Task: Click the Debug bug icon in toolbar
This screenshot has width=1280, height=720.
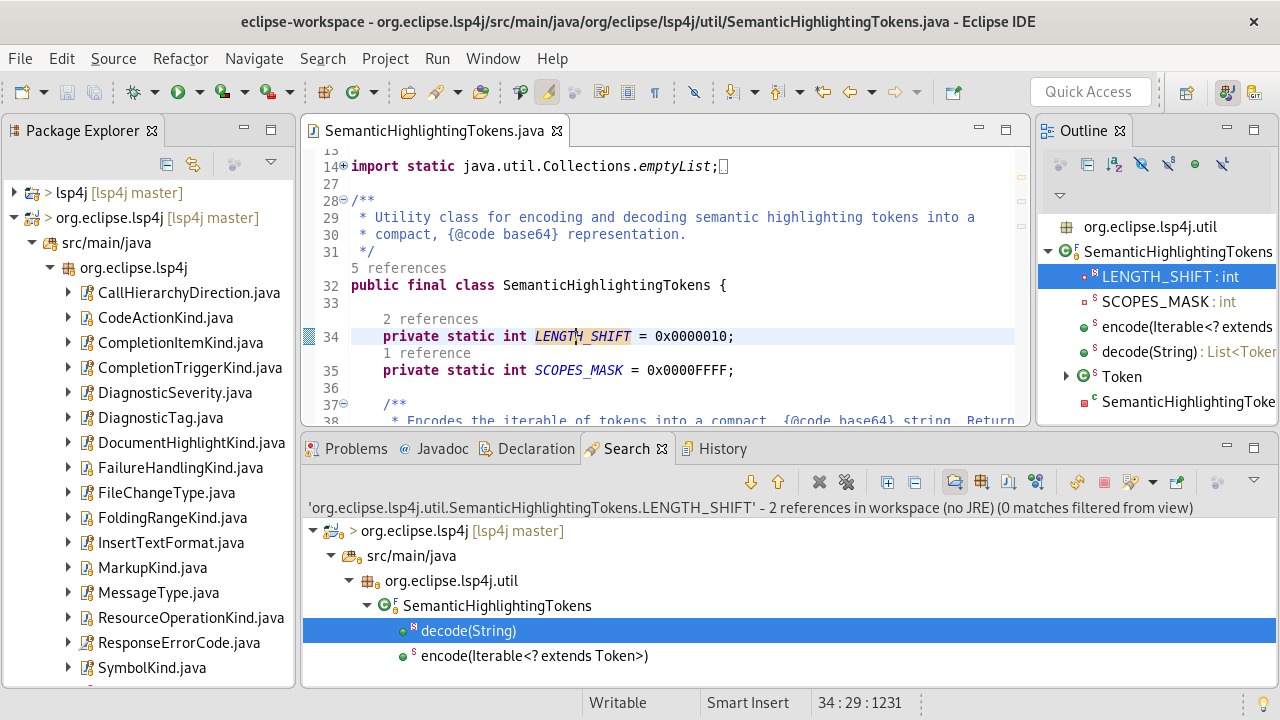Action: pyautogui.click(x=133, y=92)
